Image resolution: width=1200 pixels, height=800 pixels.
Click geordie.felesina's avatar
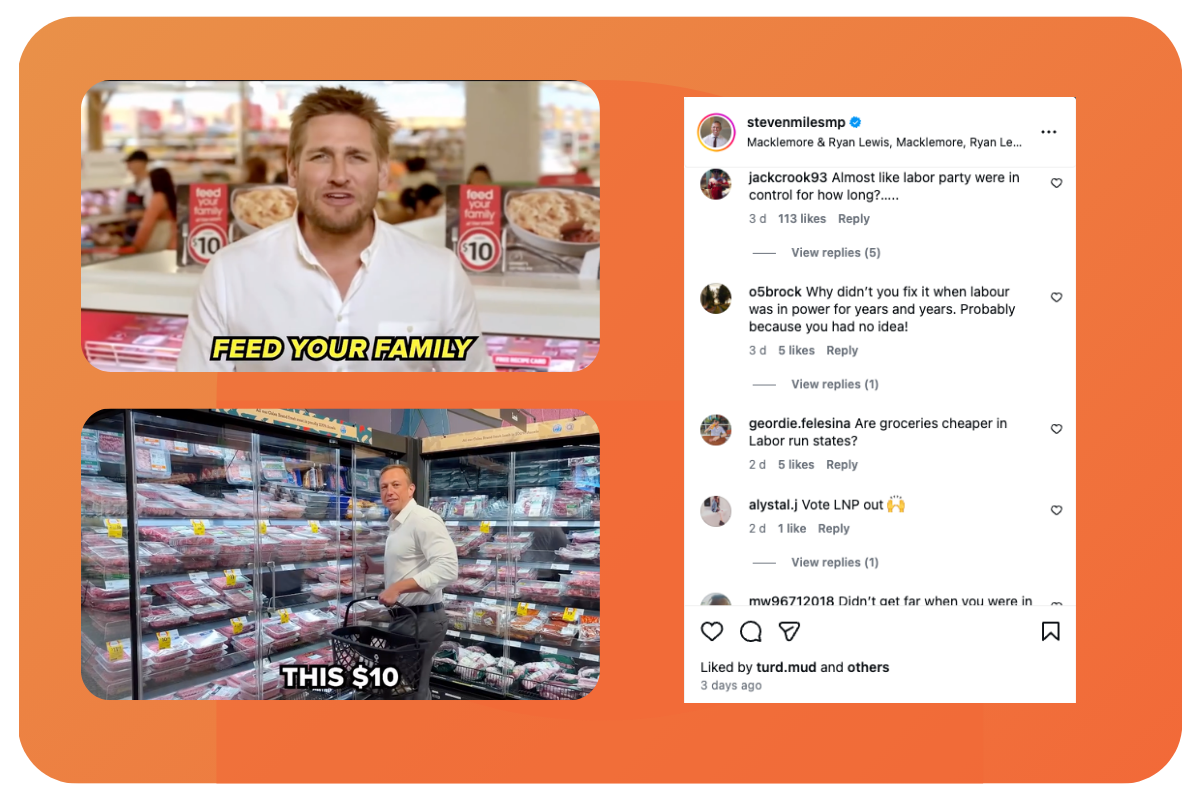pos(716,430)
